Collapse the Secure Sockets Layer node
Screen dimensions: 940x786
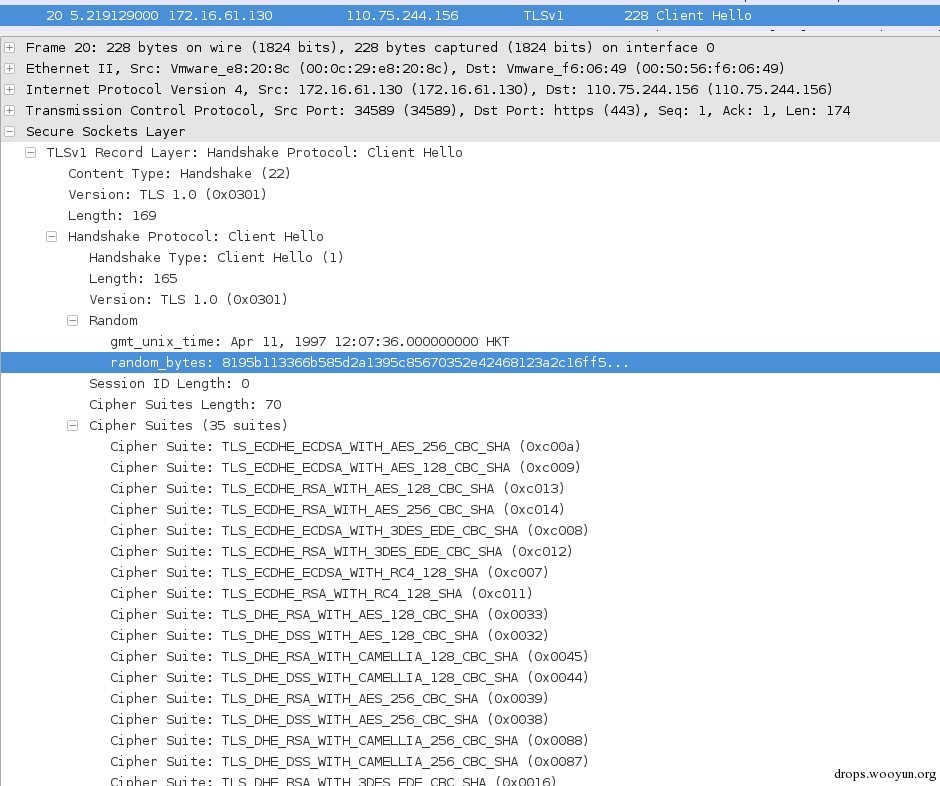10,131
